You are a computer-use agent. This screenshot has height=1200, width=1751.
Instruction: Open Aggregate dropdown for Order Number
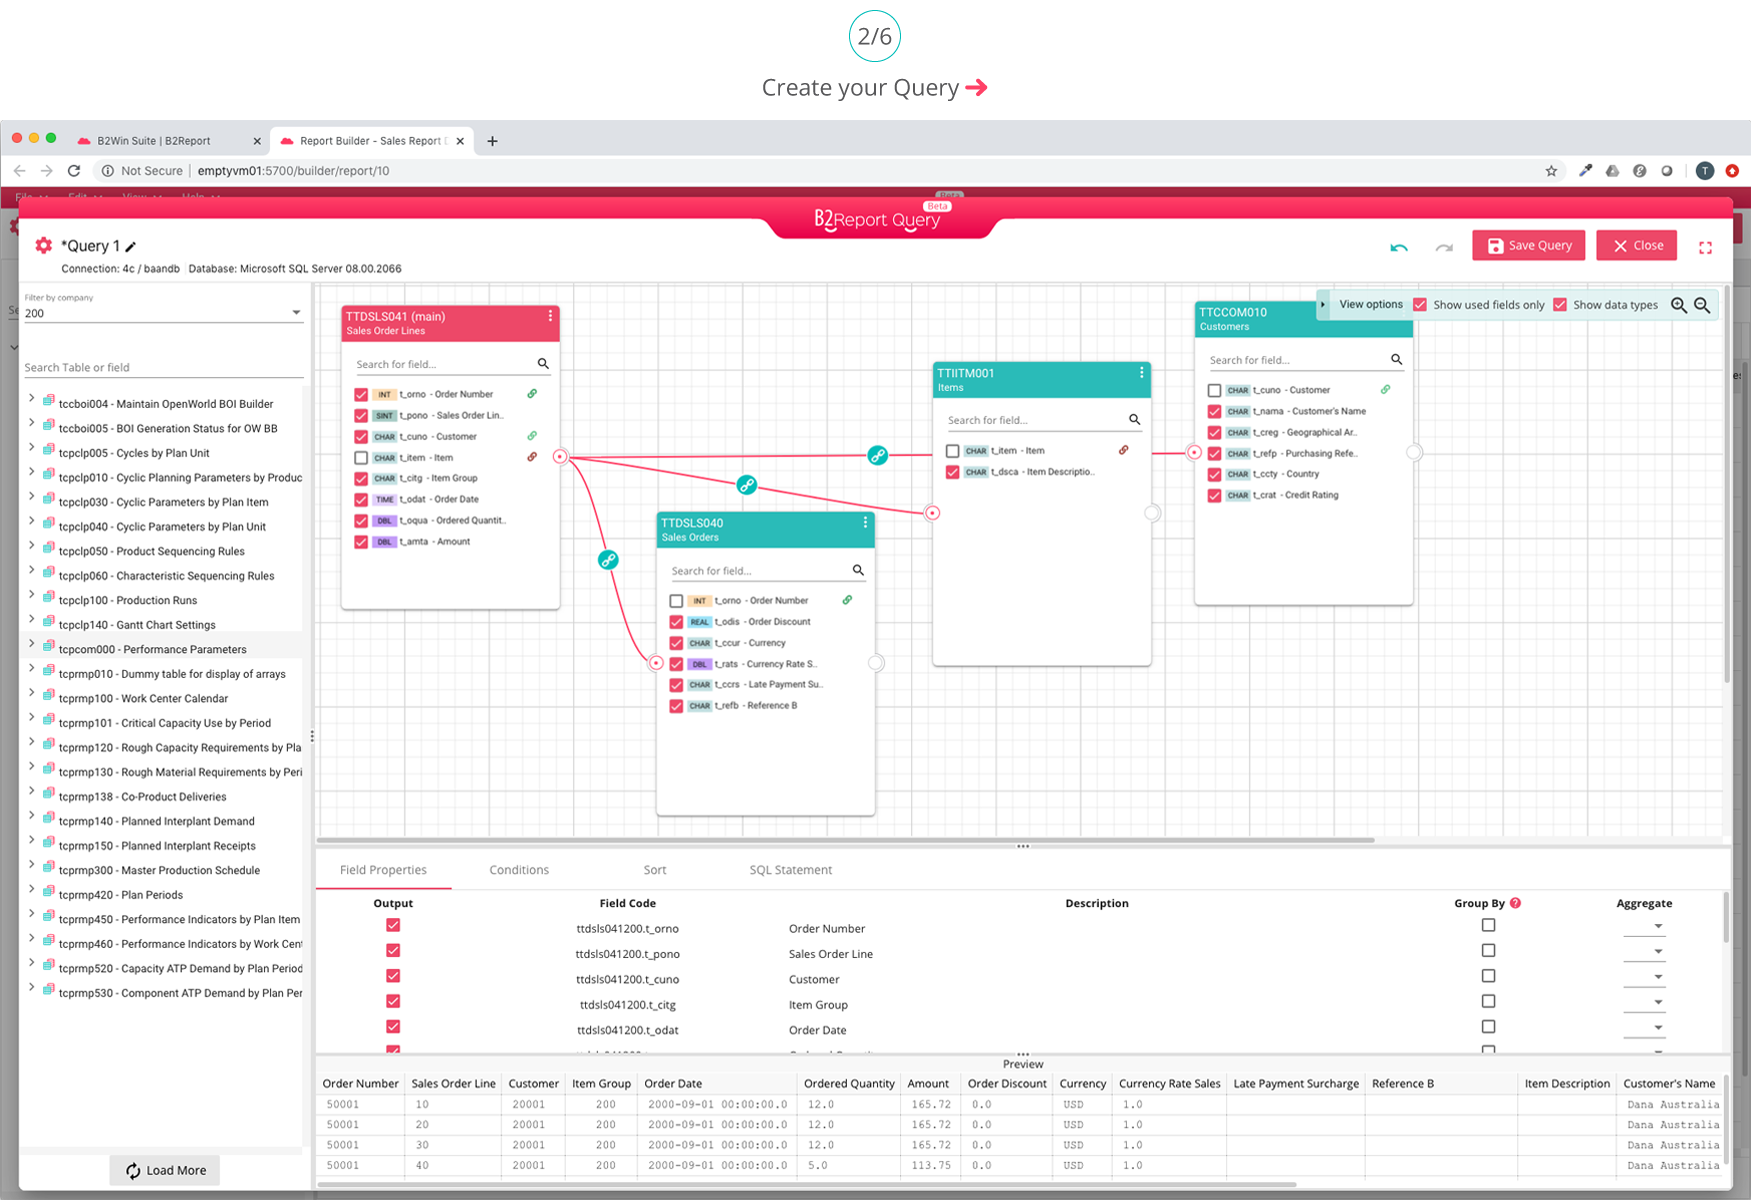tap(1657, 927)
